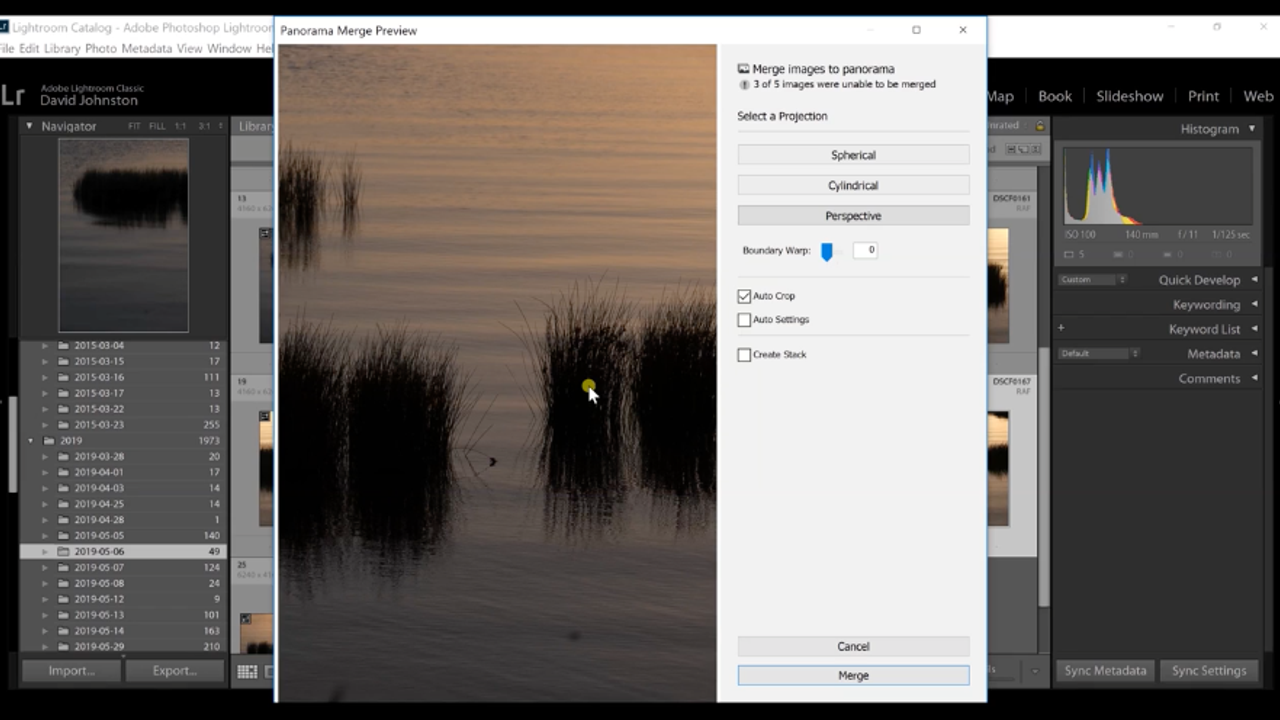
Task: Expand the 2019-05-06 folder
Action: pyautogui.click(x=44, y=552)
